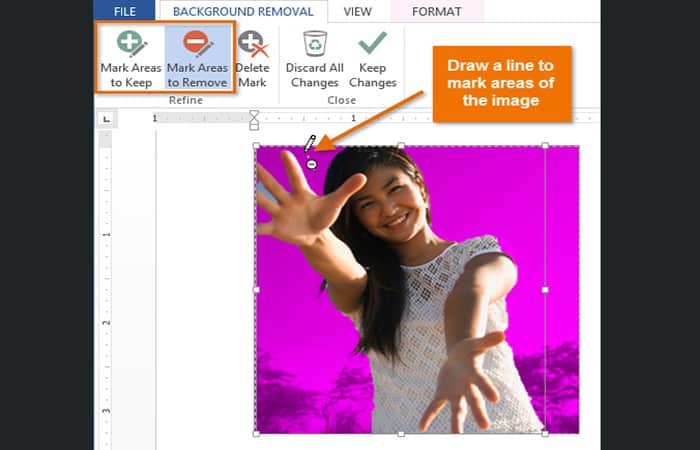
Task: Click the woman's photo in document
Action: pyautogui.click(x=417, y=290)
